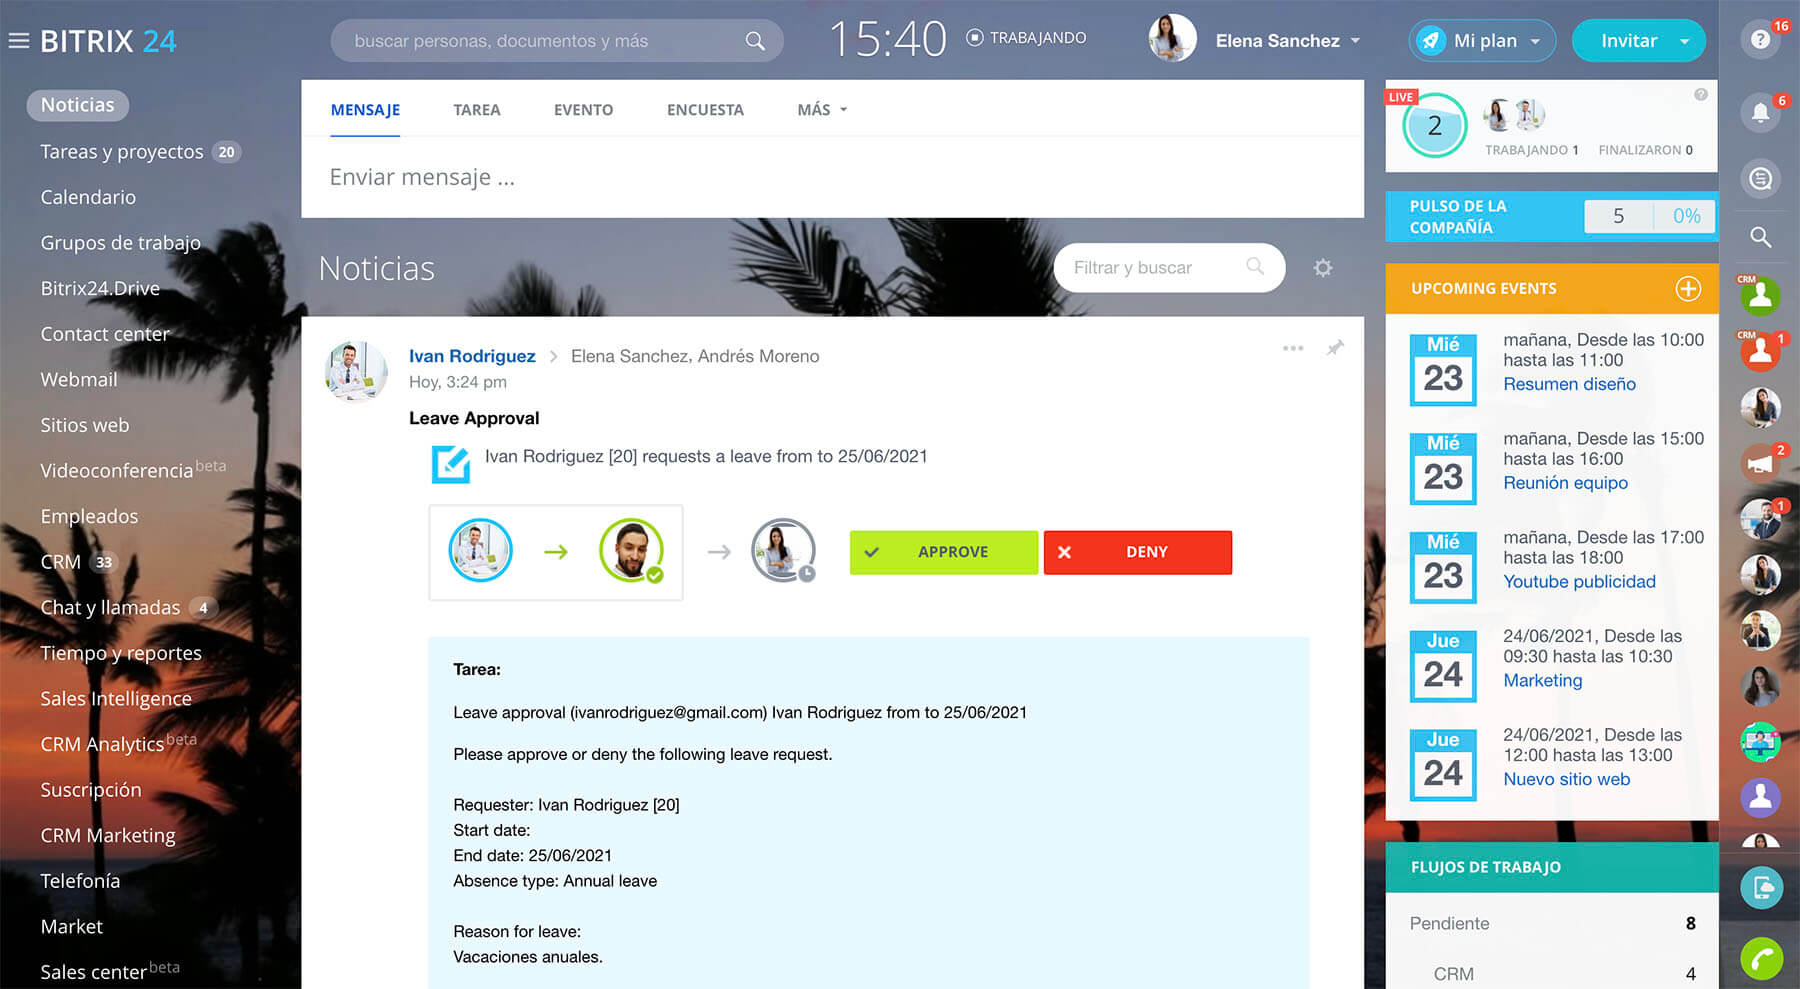Click the Filtrar y buscar field

[1150, 268]
